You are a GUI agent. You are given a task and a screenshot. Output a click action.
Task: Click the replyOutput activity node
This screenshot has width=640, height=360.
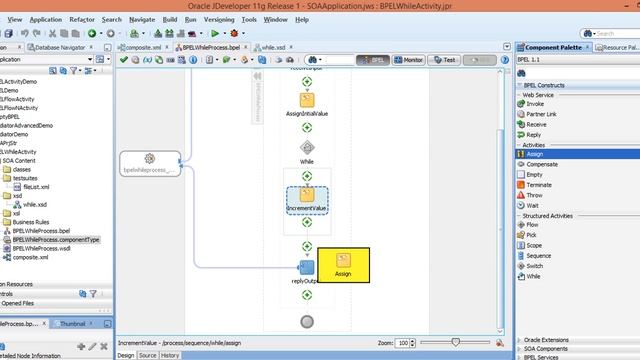pyautogui.click(x=307, y=268)
